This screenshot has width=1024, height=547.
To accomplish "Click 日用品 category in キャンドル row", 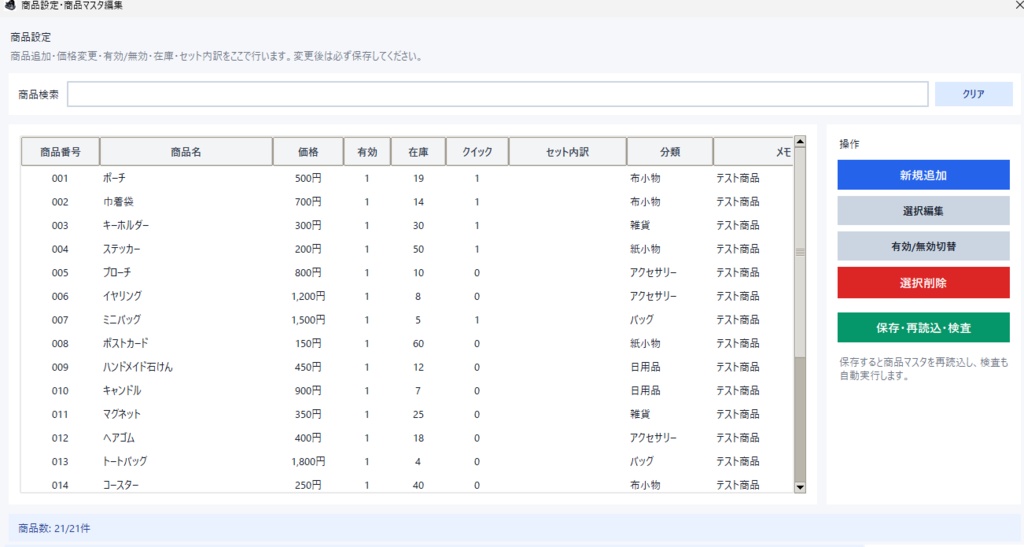I will [645, 390].
